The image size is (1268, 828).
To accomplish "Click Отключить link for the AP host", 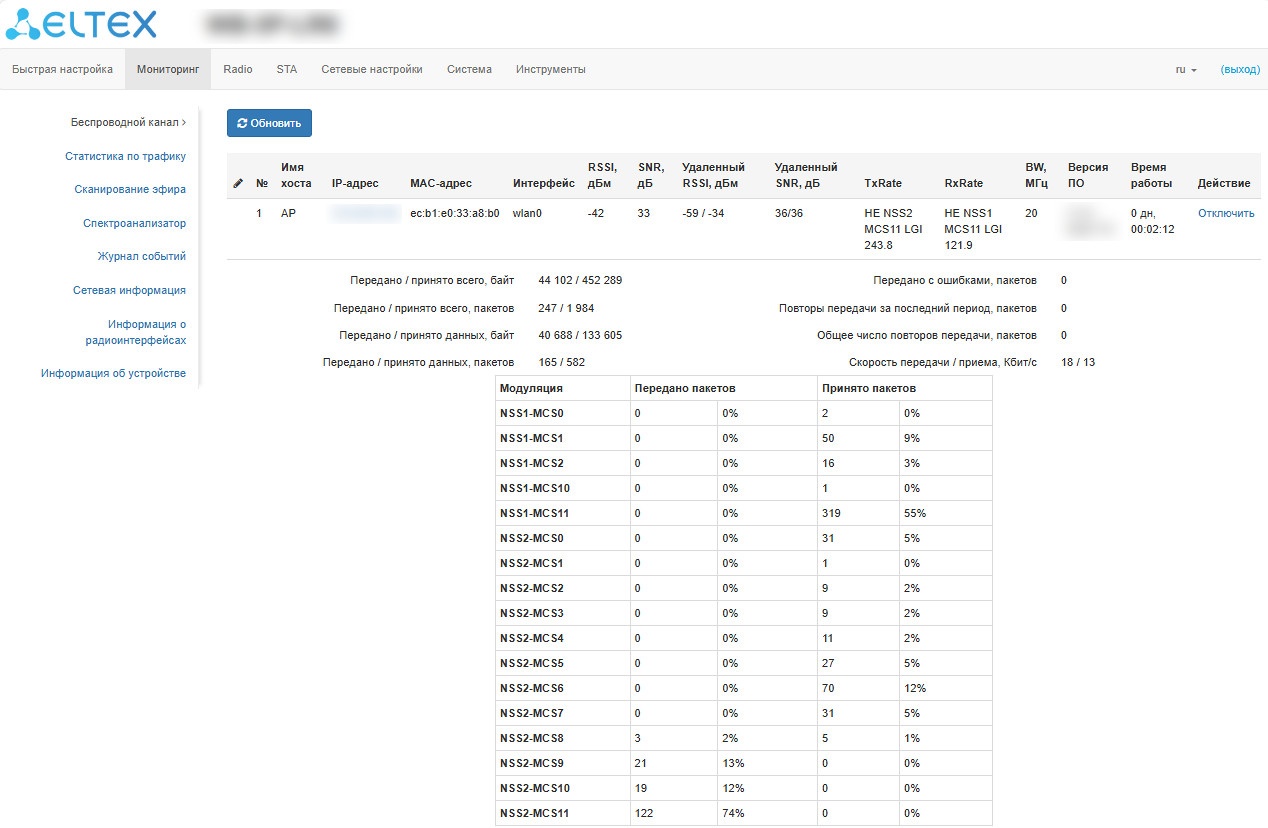I will click(x=1226, y=213).
